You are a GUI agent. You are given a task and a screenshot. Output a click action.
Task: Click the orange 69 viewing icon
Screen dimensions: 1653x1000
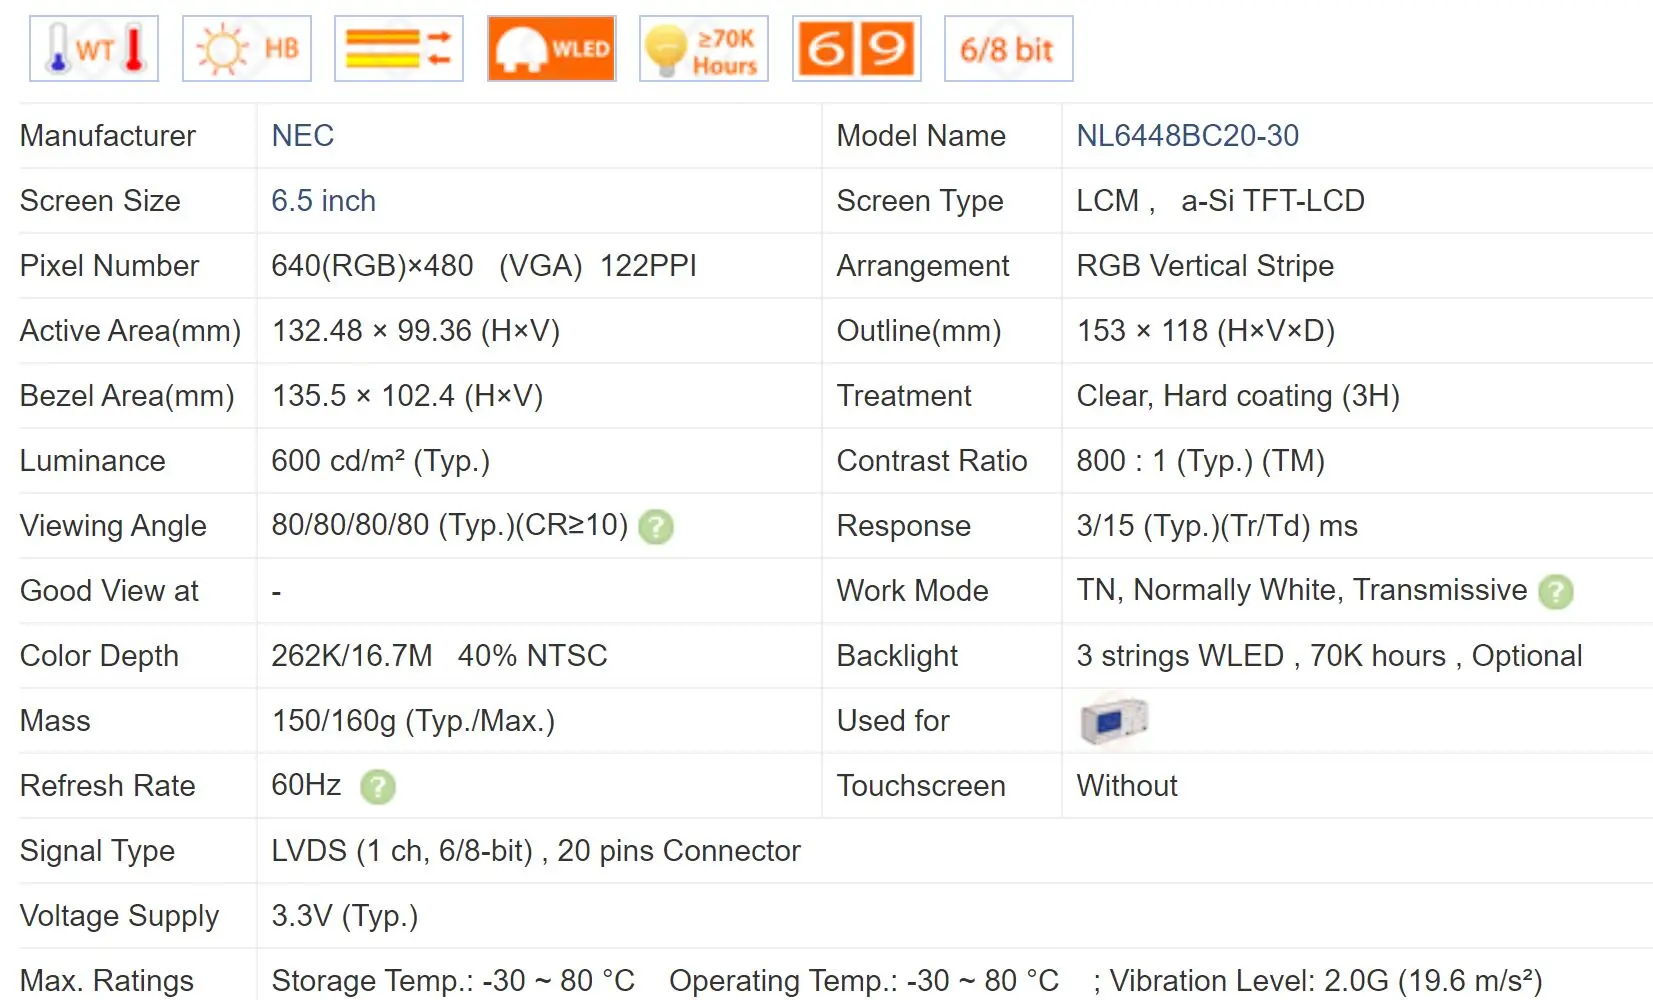pos(857,48)
